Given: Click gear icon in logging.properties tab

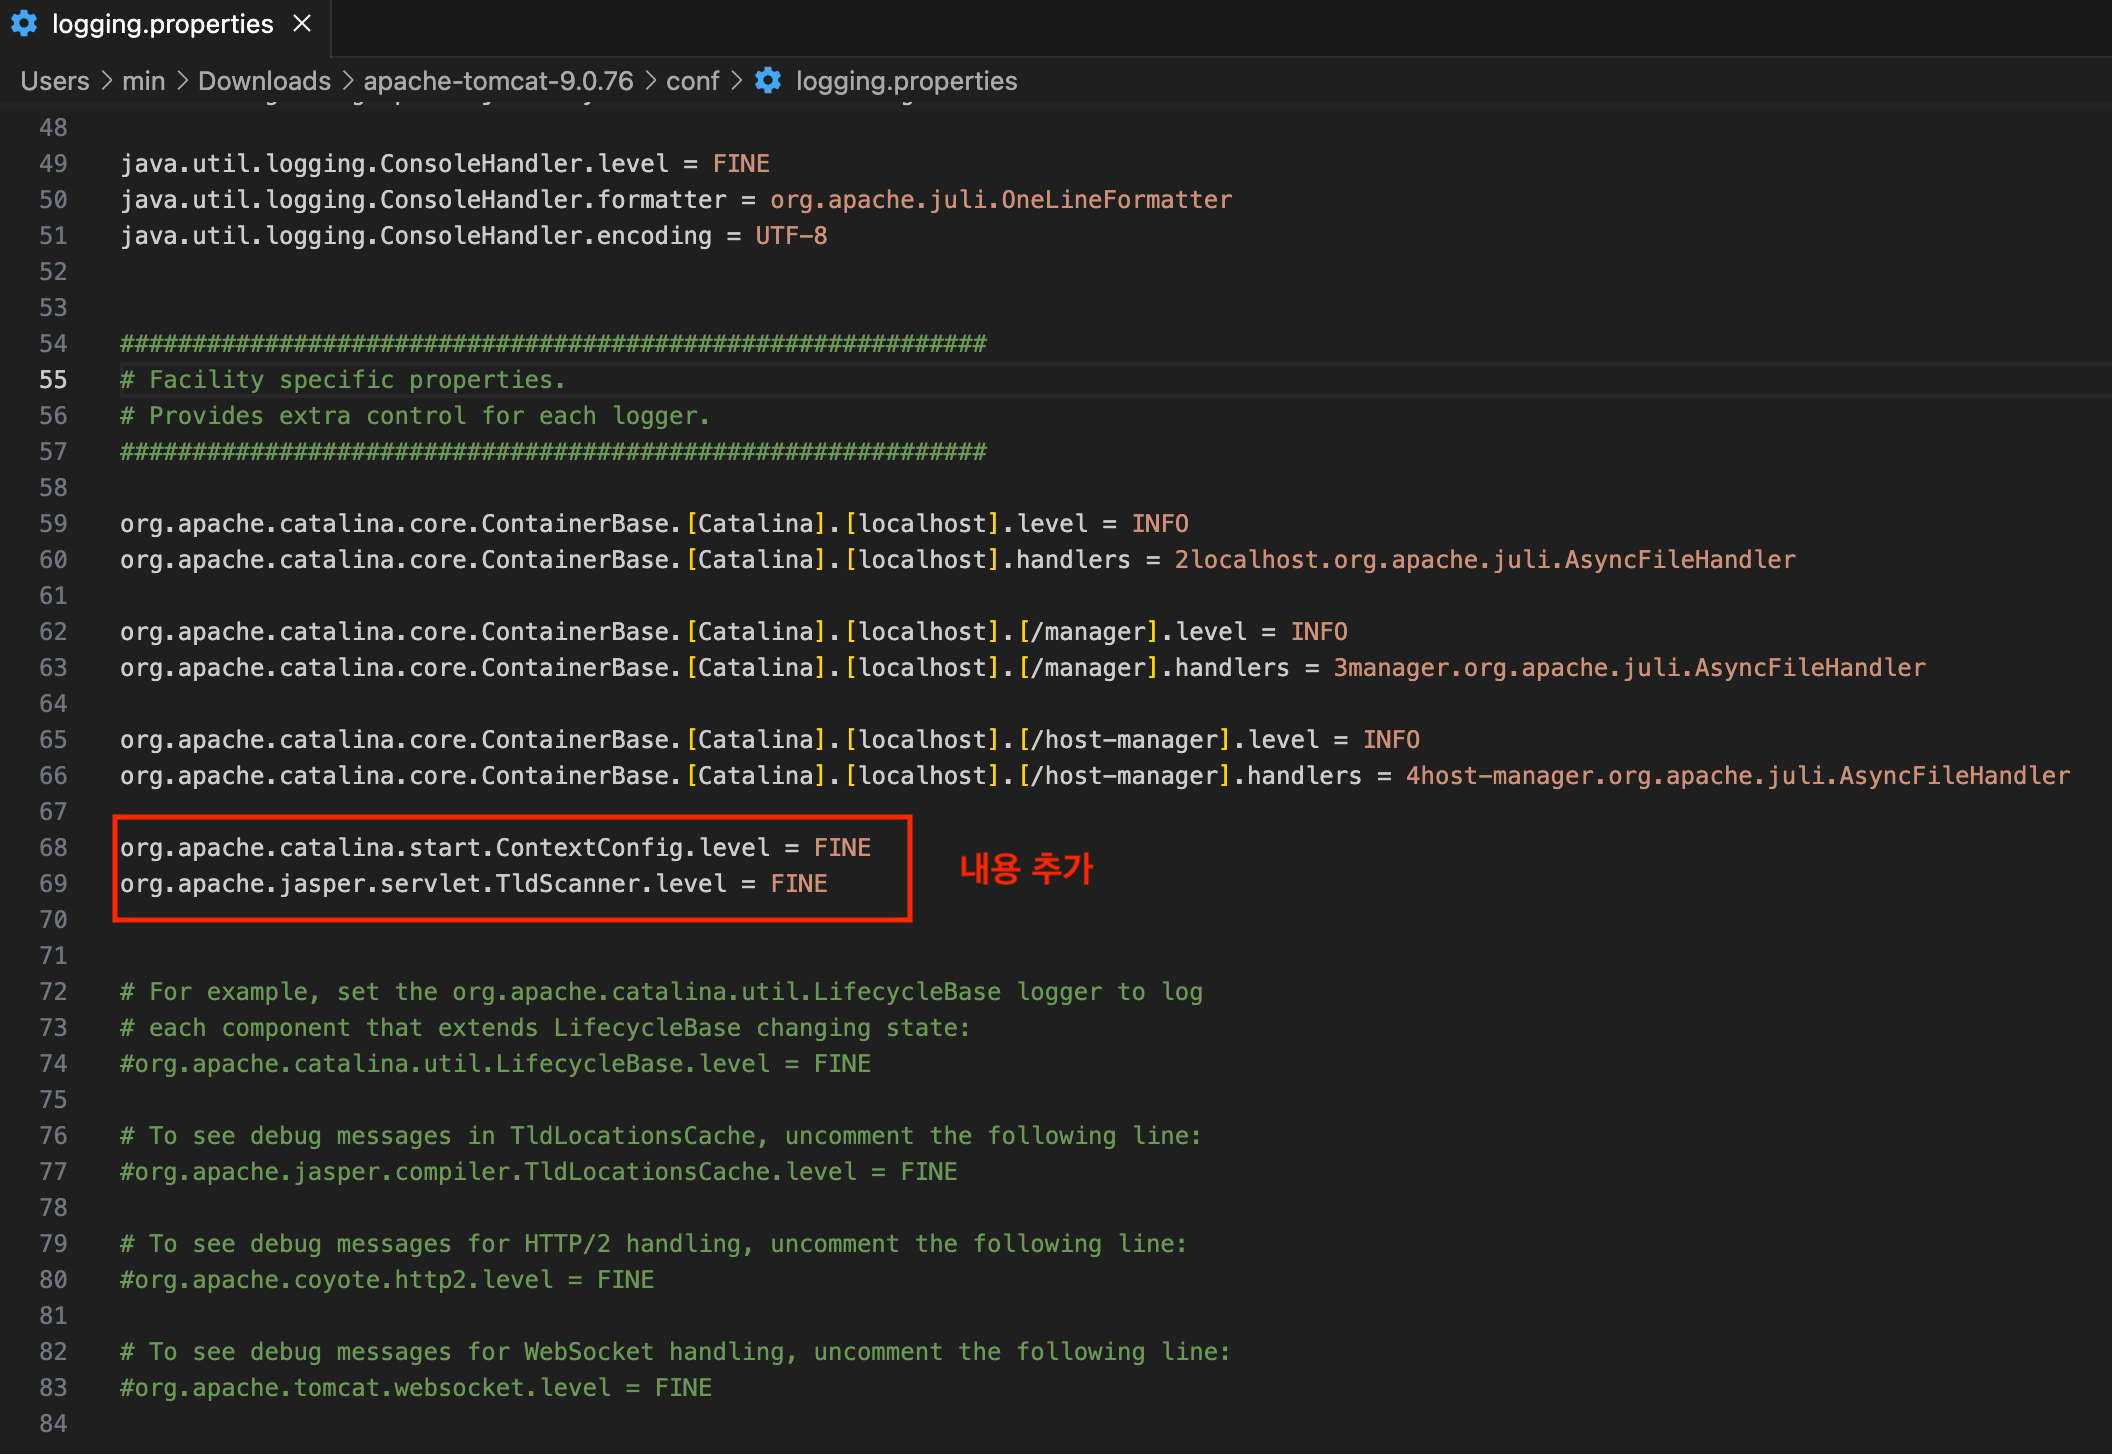Looking at the screenshot, I should 24,24.
